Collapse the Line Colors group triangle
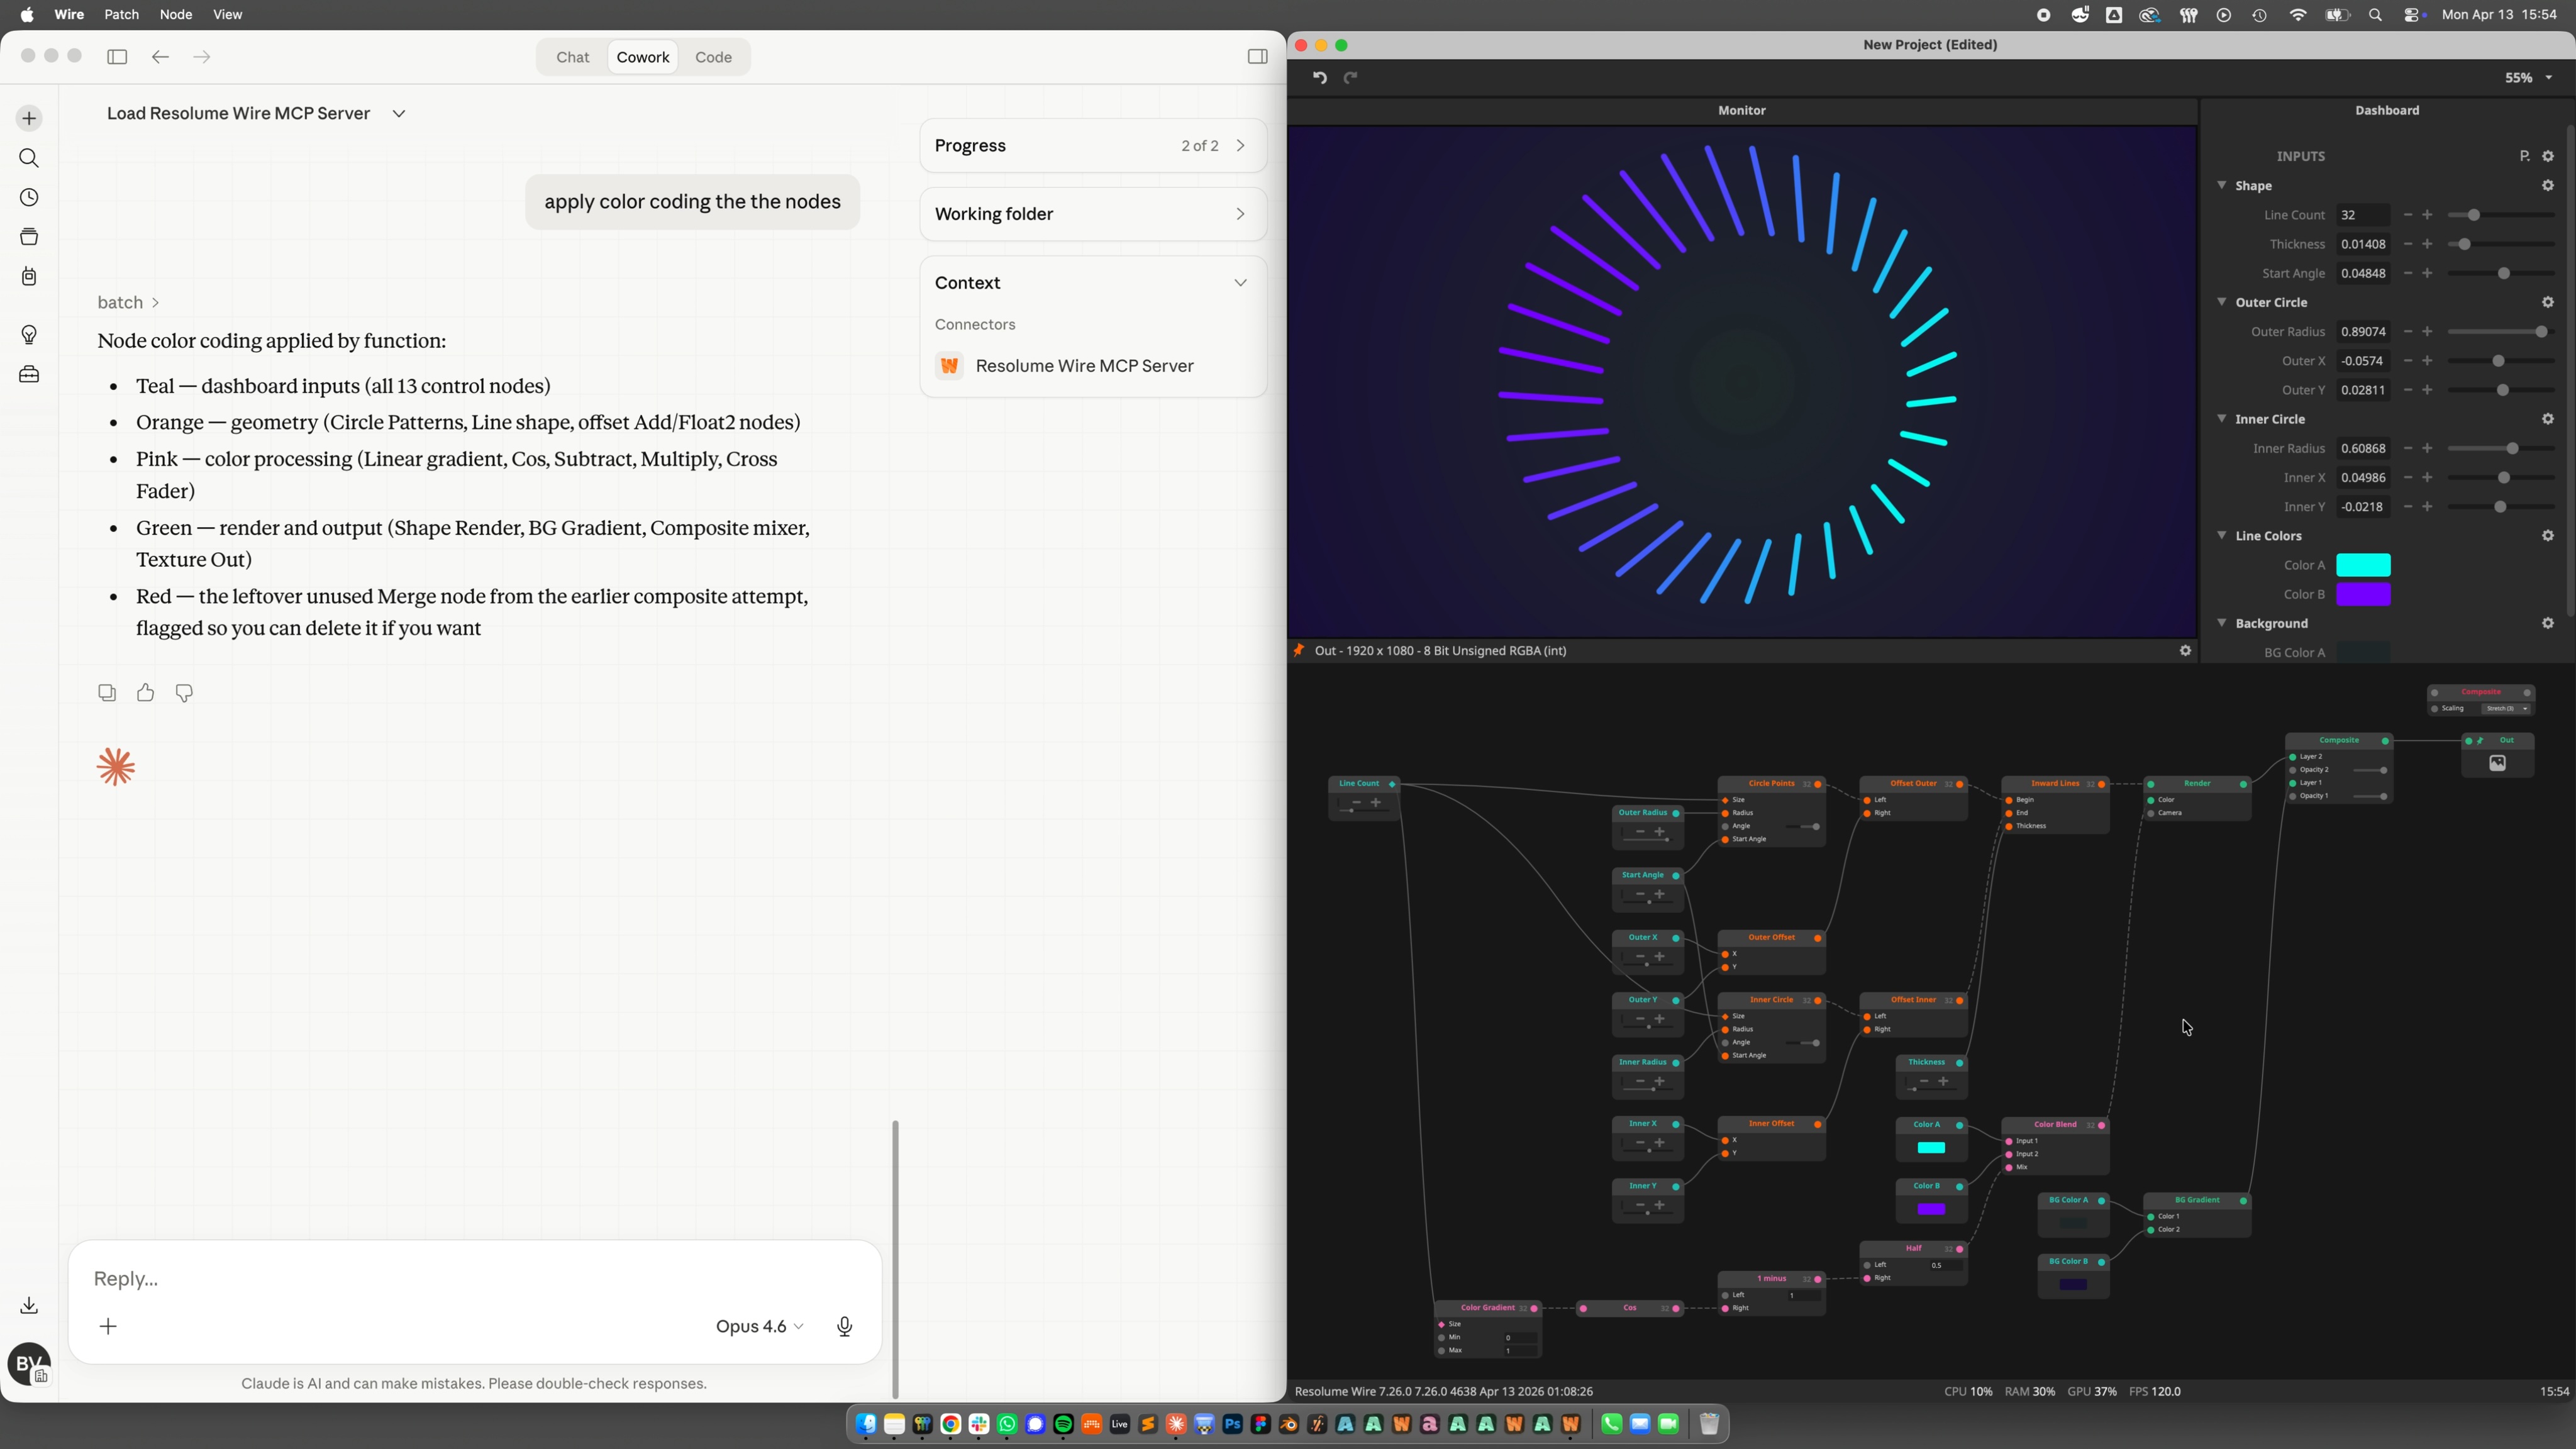This screenshot has width=2576, height=1449. (2221, 536)
